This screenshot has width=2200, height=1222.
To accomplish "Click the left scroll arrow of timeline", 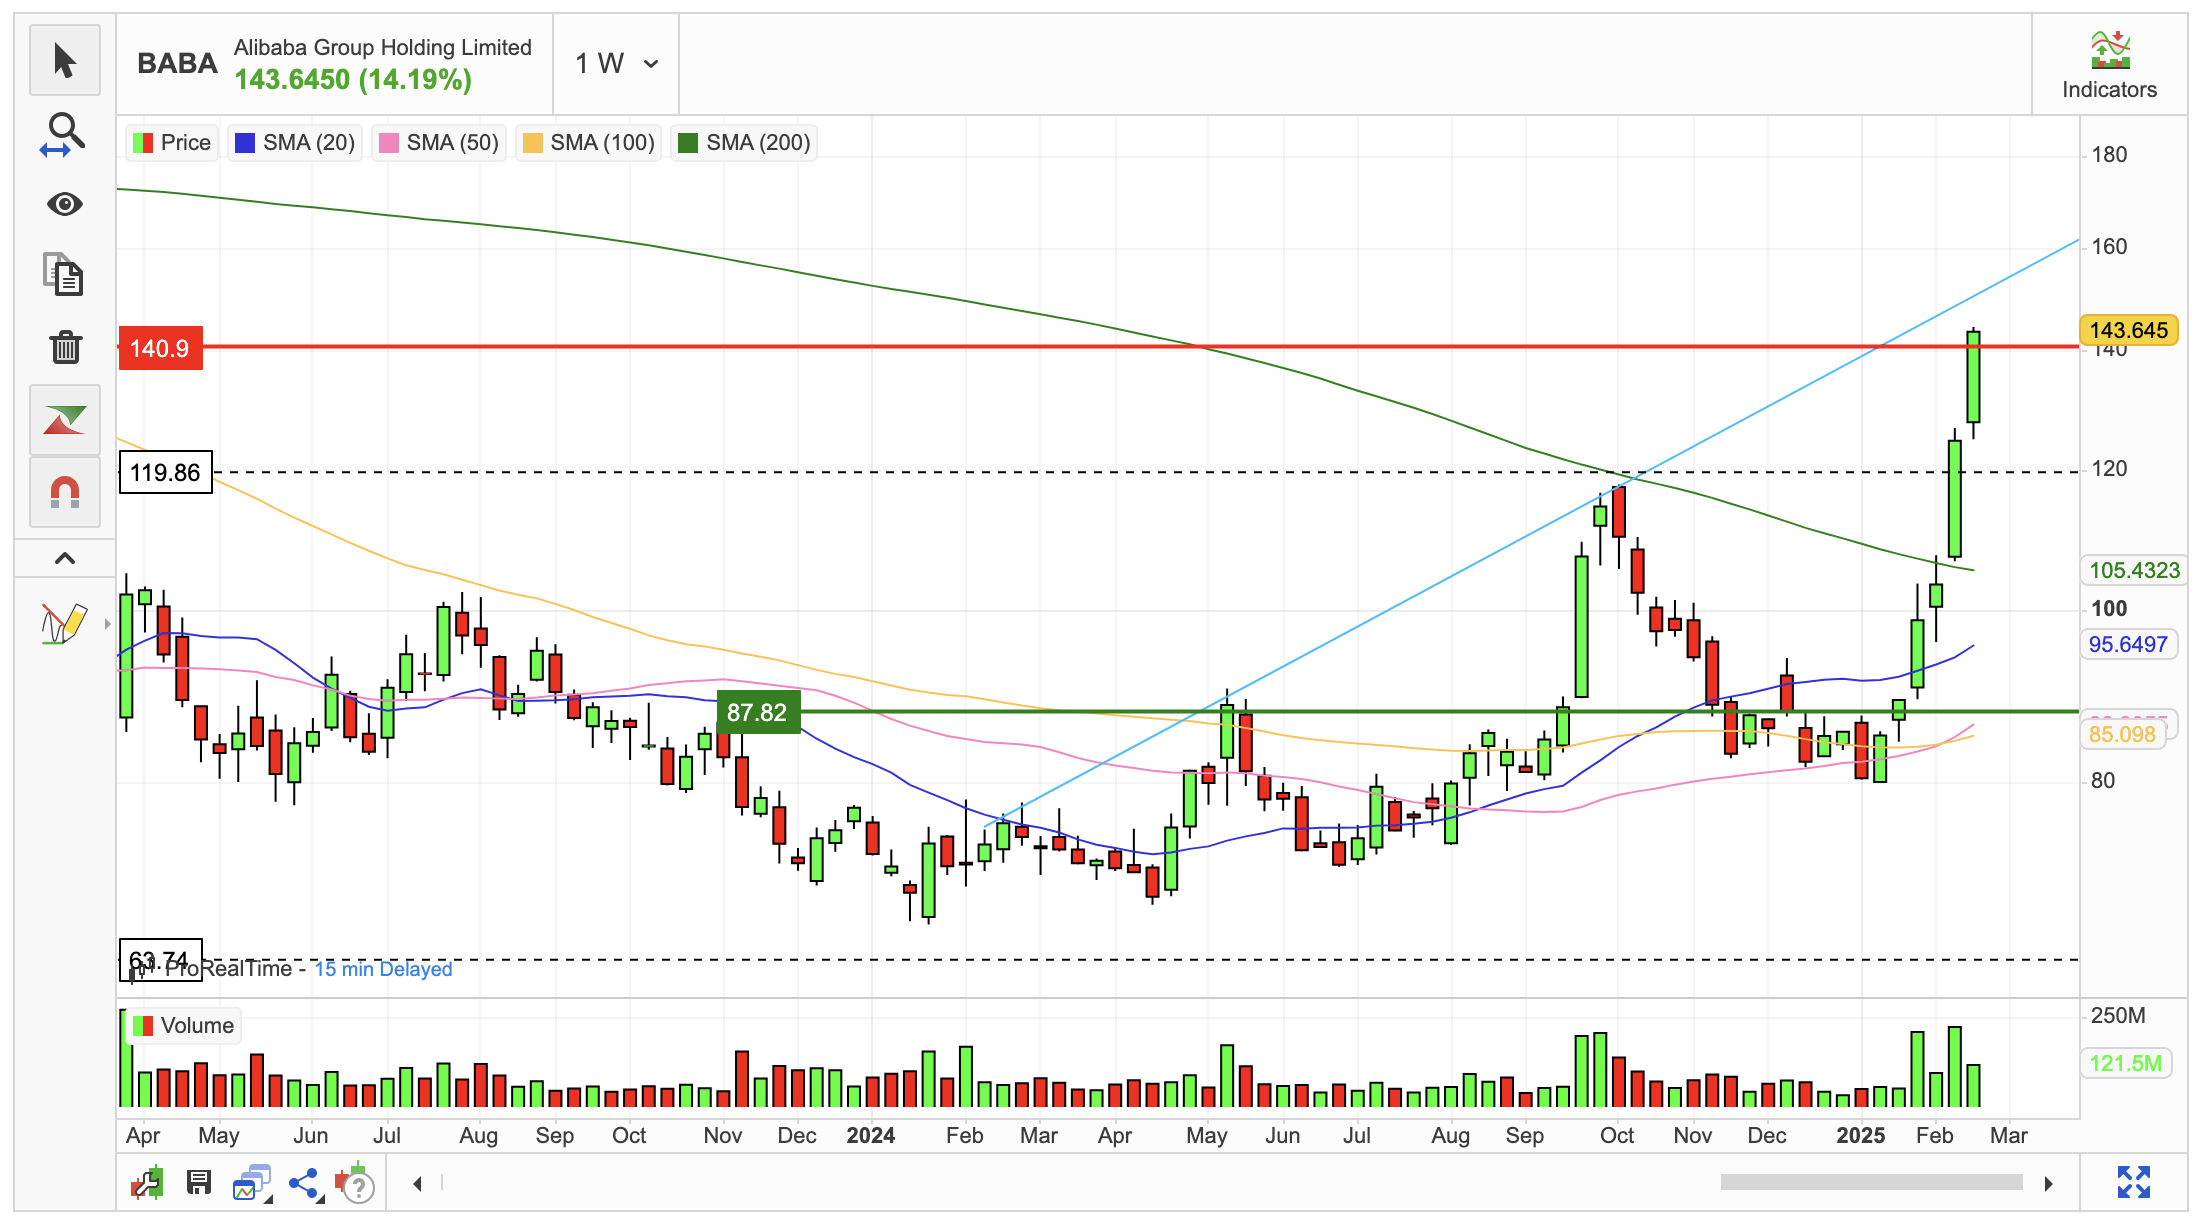I will pos(417,1184).
